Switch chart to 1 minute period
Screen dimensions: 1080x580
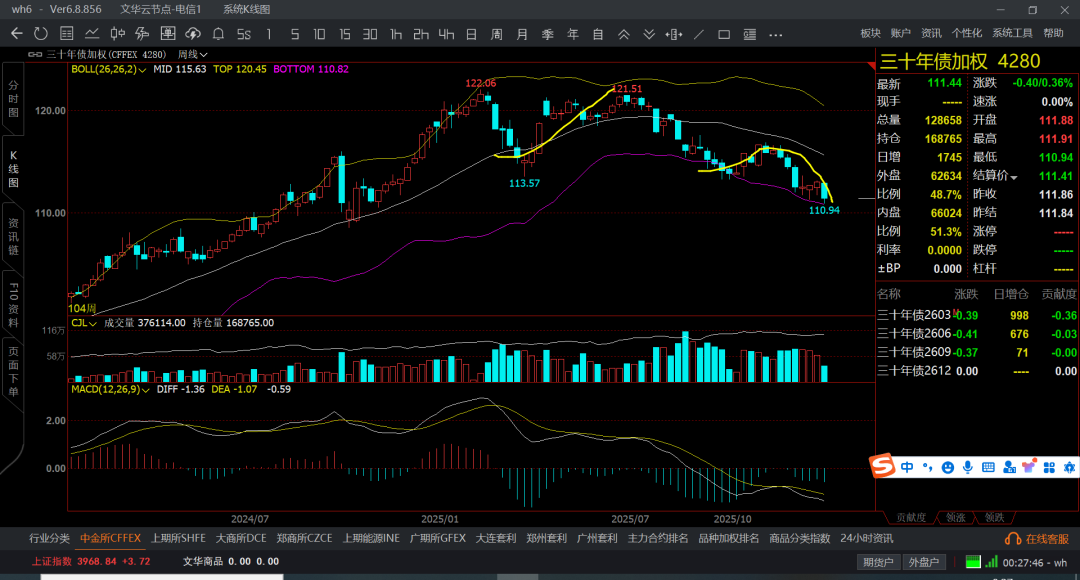(269, 34)
